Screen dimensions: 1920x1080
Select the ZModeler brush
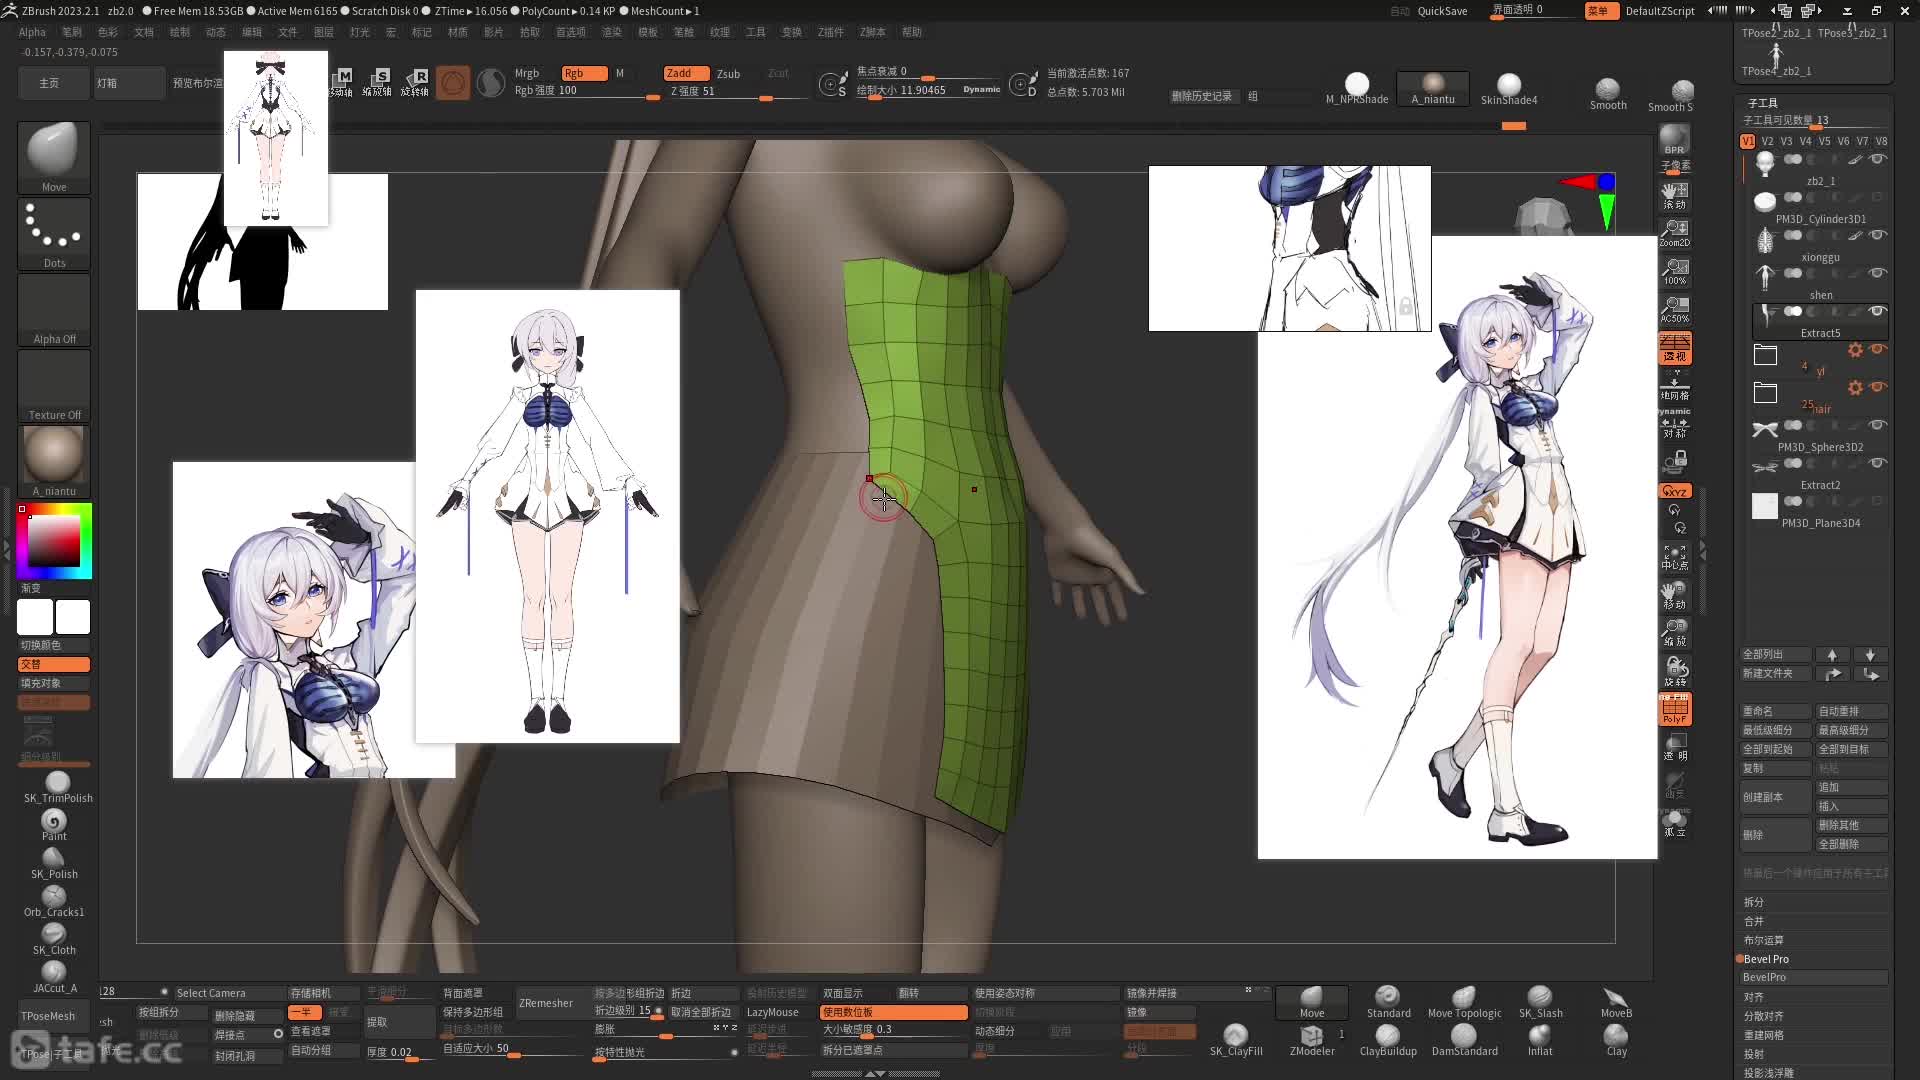tap(1312, 1040)
